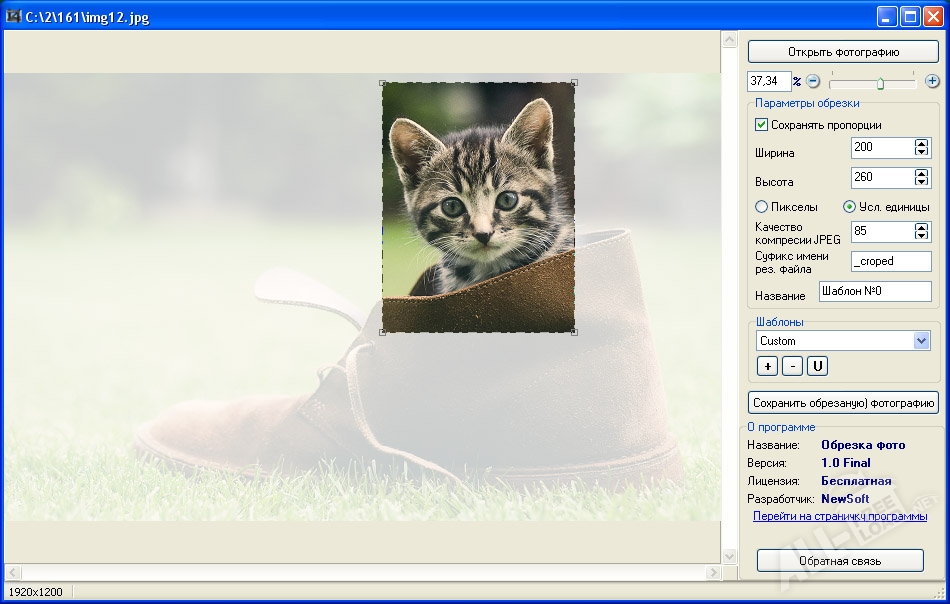Click the Открыть фотографию button
This screenshot has height=604, width=950.
(843, 52)
